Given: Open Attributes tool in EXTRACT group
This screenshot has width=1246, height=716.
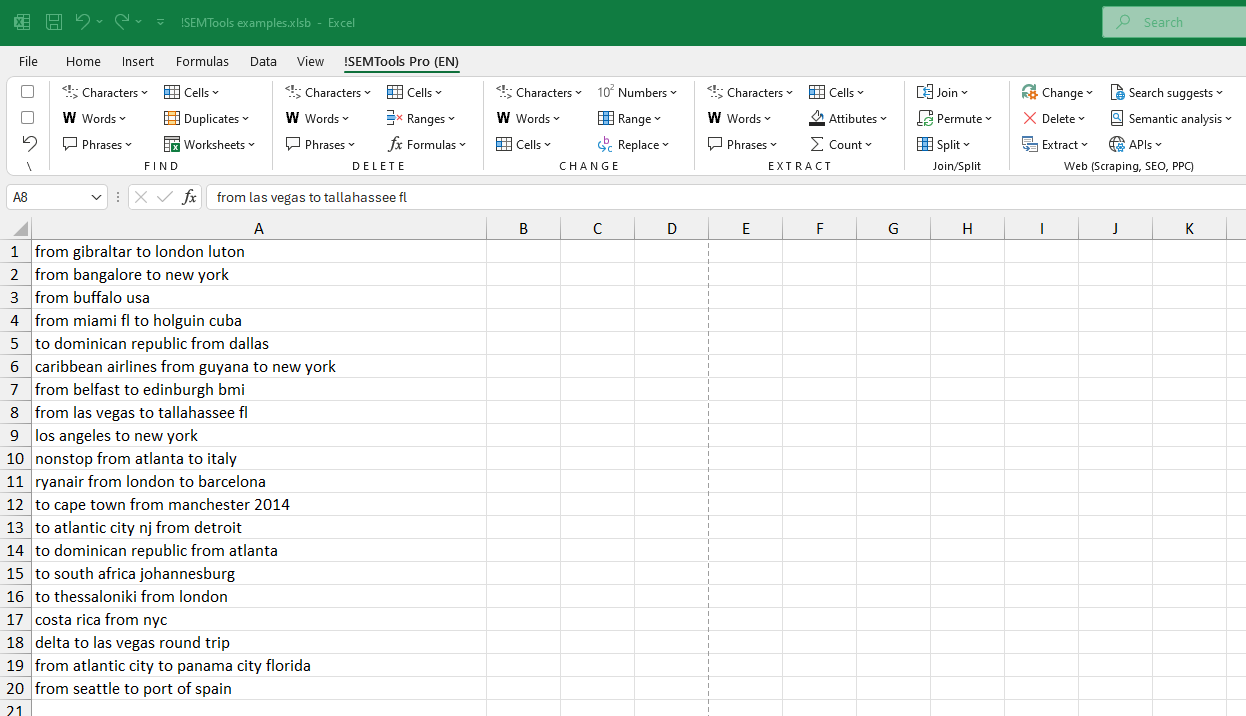Looking at the screenshot, I should (848, 119).
